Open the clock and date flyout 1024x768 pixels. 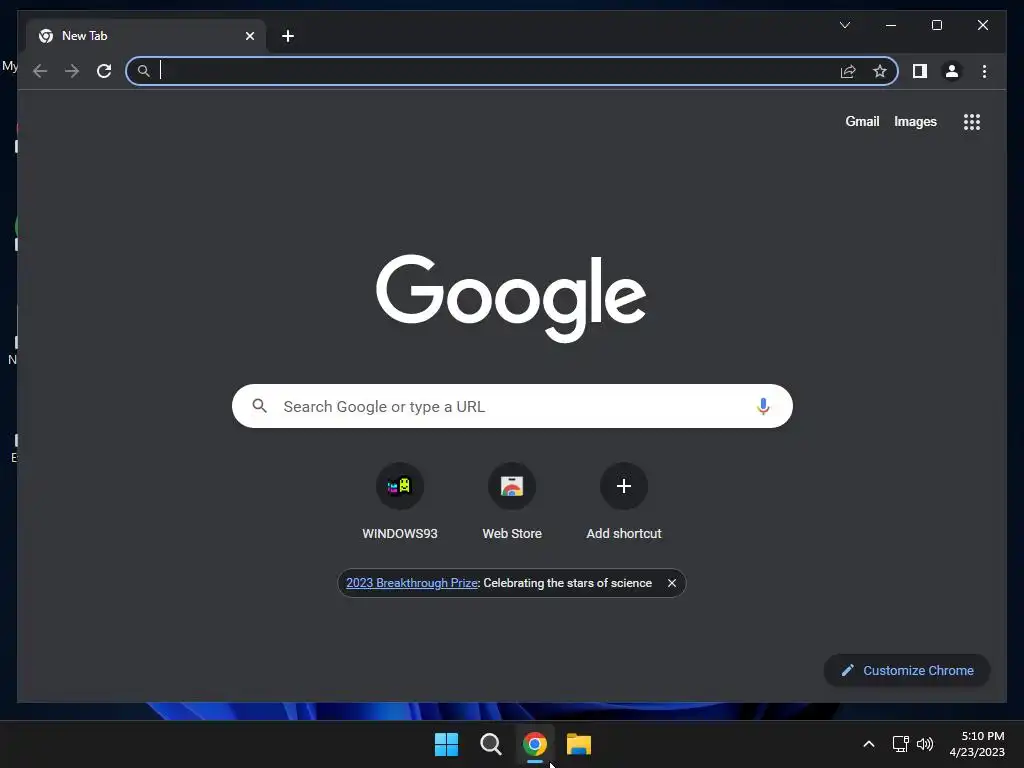977,744
